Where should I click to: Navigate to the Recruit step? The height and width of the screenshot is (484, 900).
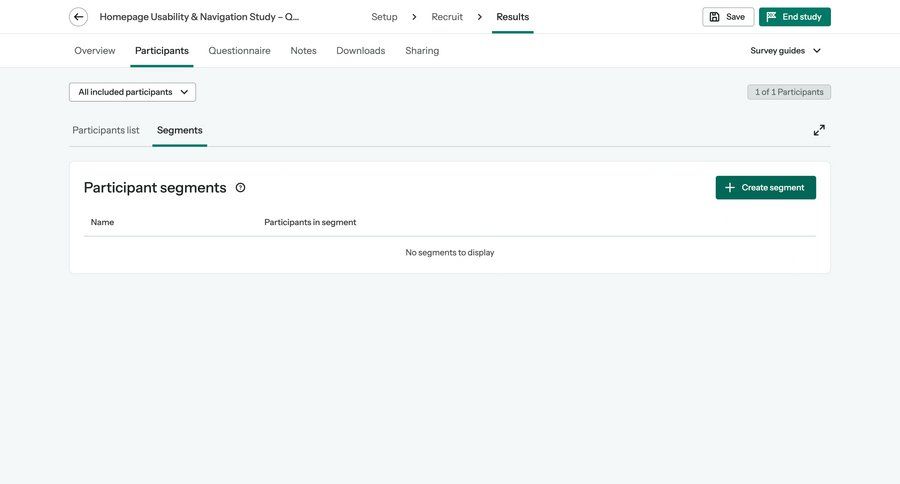(x=447, y=17)
